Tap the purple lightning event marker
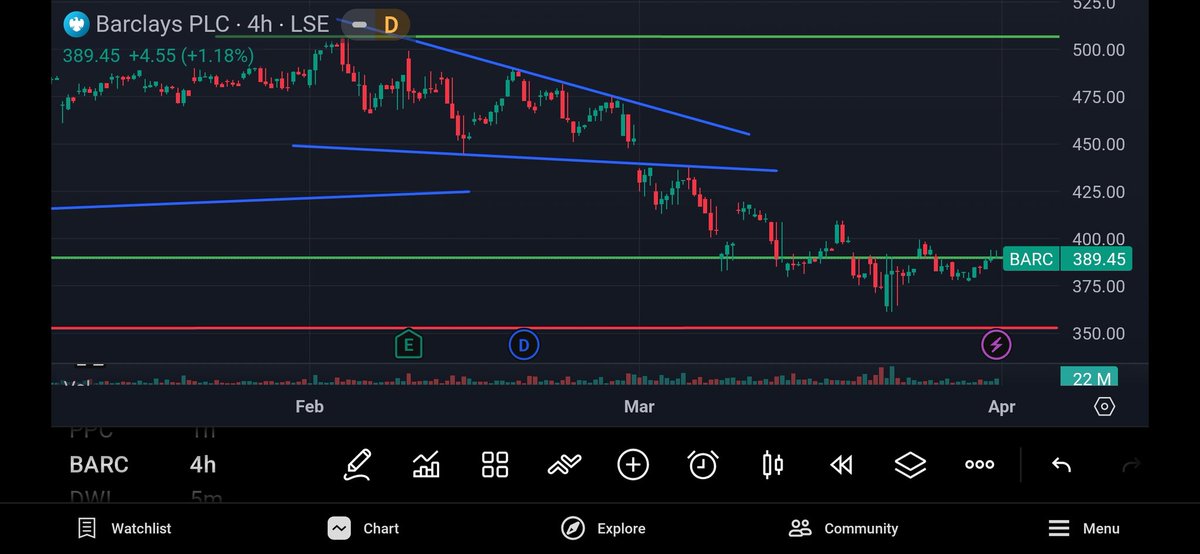Screen dimensions: 1200x554 (996, 345)
